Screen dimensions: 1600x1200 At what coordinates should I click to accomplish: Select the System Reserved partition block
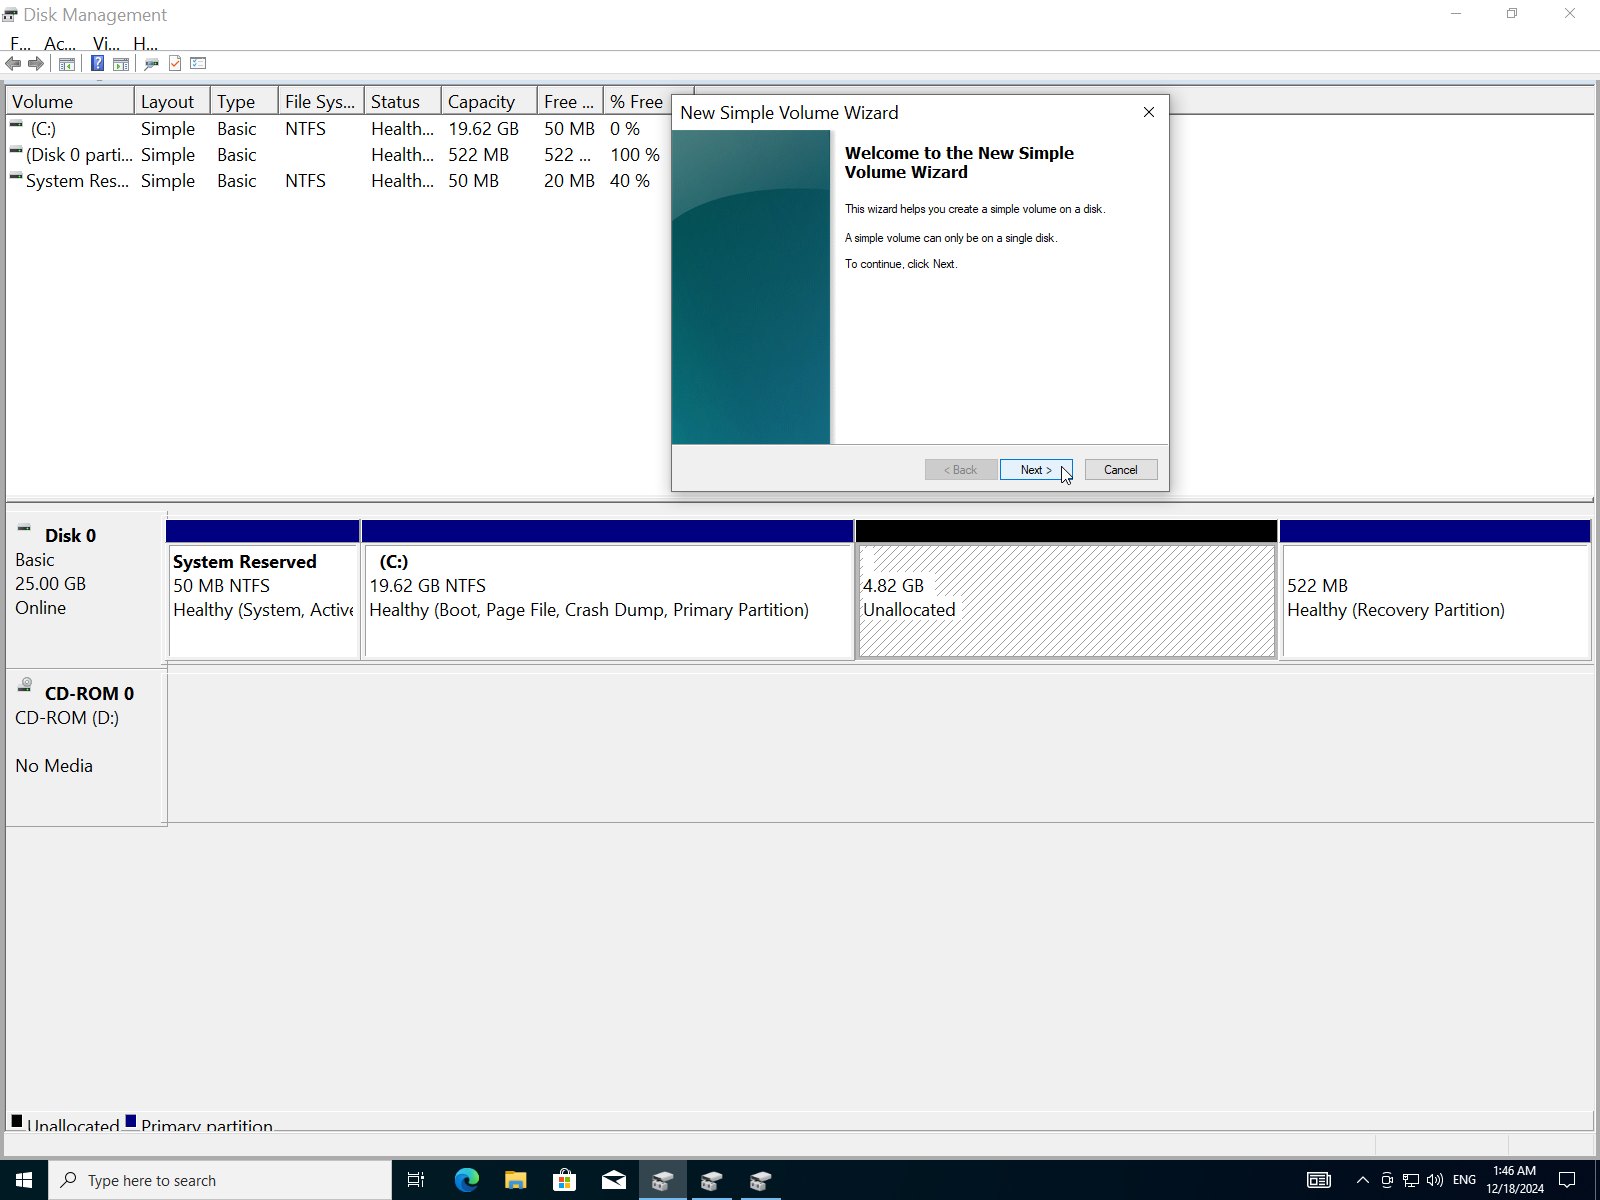click(263, 600)
